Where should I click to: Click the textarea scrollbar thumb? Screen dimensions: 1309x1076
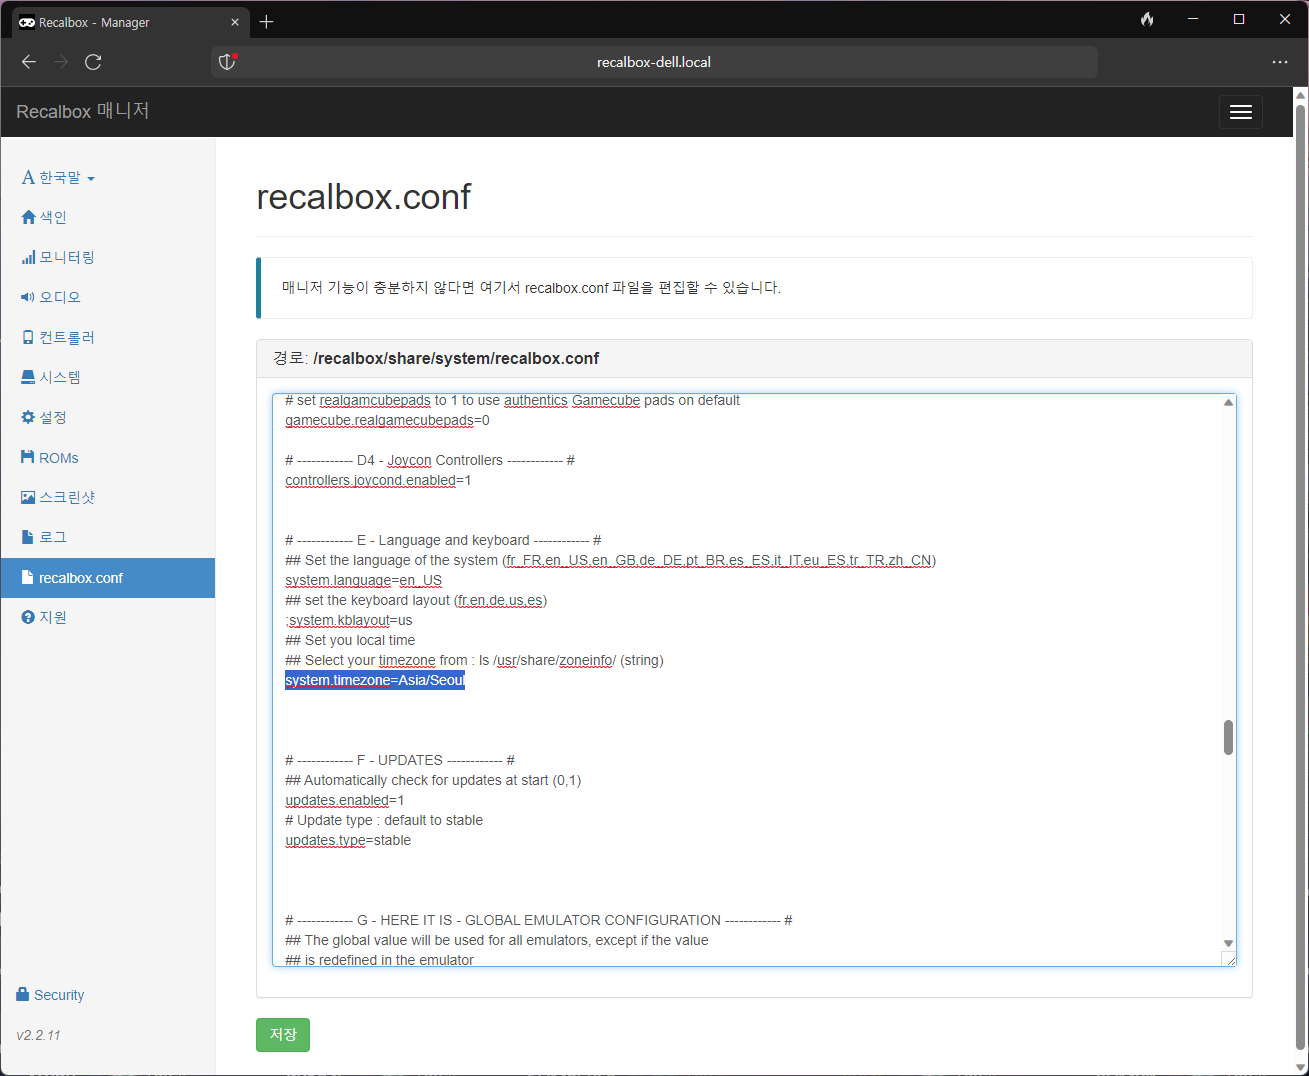click(1228, 737)
